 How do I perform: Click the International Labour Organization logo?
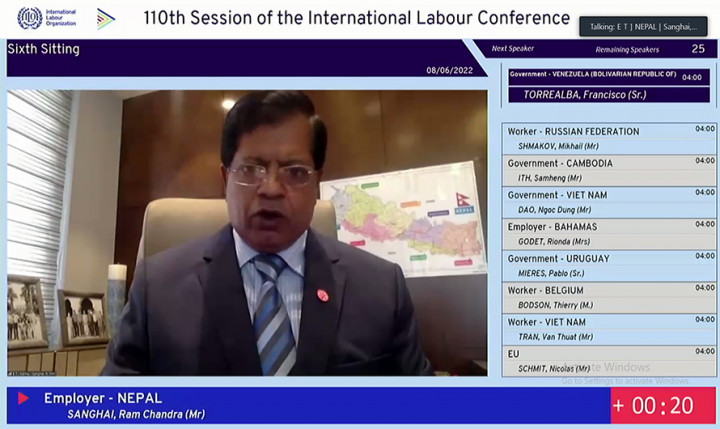[46, 18]
